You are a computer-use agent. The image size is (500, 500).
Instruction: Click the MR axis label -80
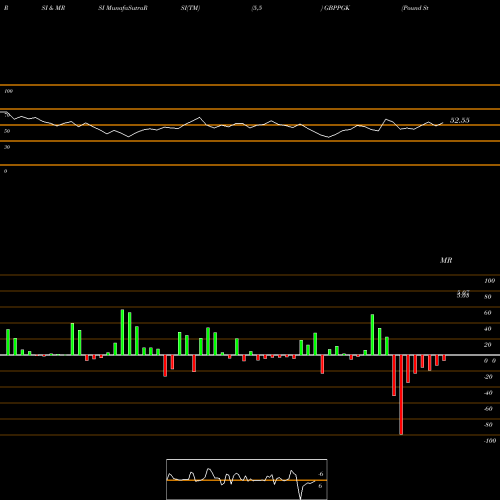488,425
